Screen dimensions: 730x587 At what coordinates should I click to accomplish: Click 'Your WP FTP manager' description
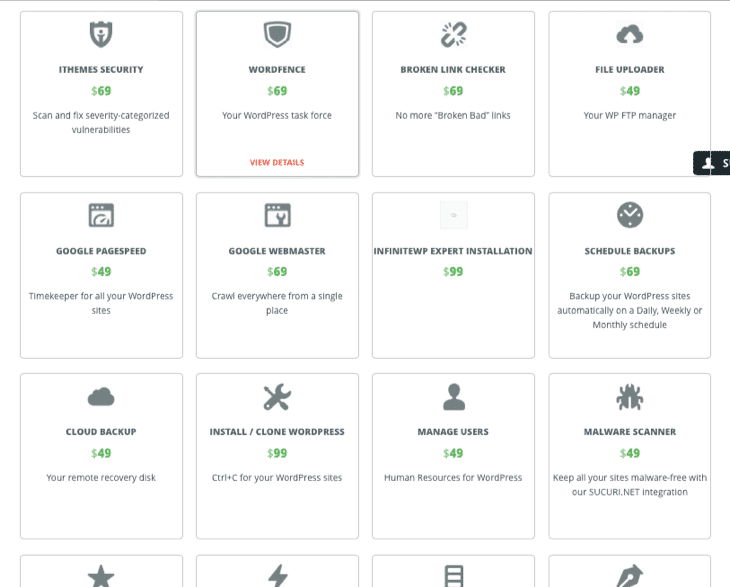[629, 115]
